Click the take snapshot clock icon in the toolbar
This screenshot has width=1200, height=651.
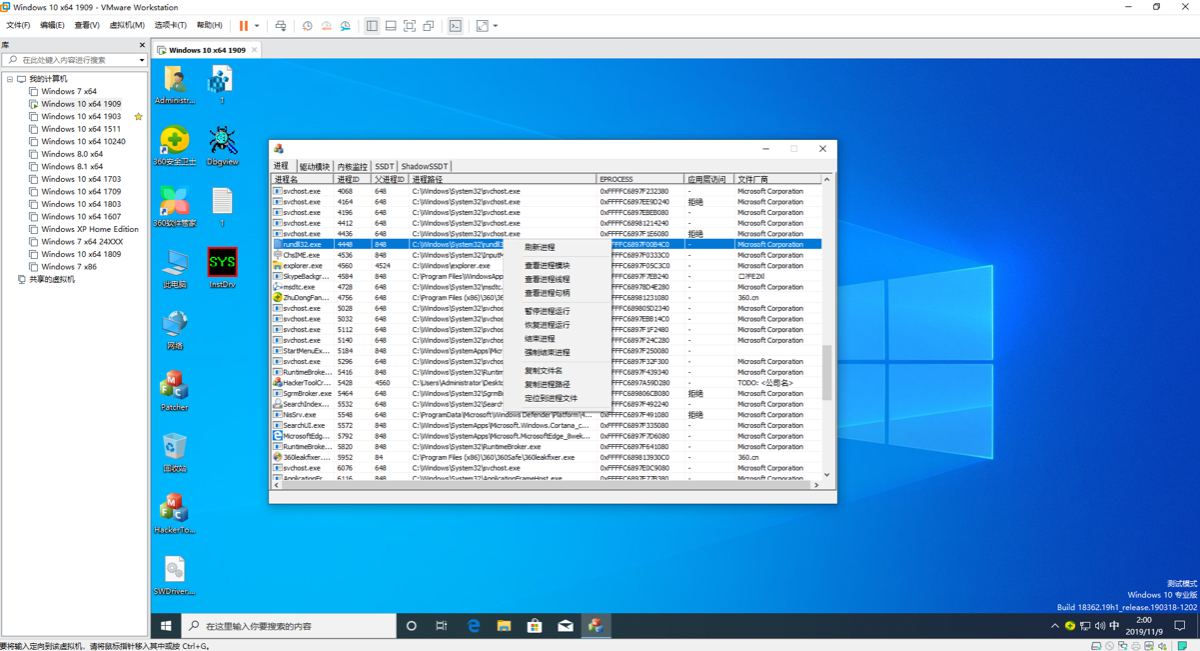[x=307, y=26]
